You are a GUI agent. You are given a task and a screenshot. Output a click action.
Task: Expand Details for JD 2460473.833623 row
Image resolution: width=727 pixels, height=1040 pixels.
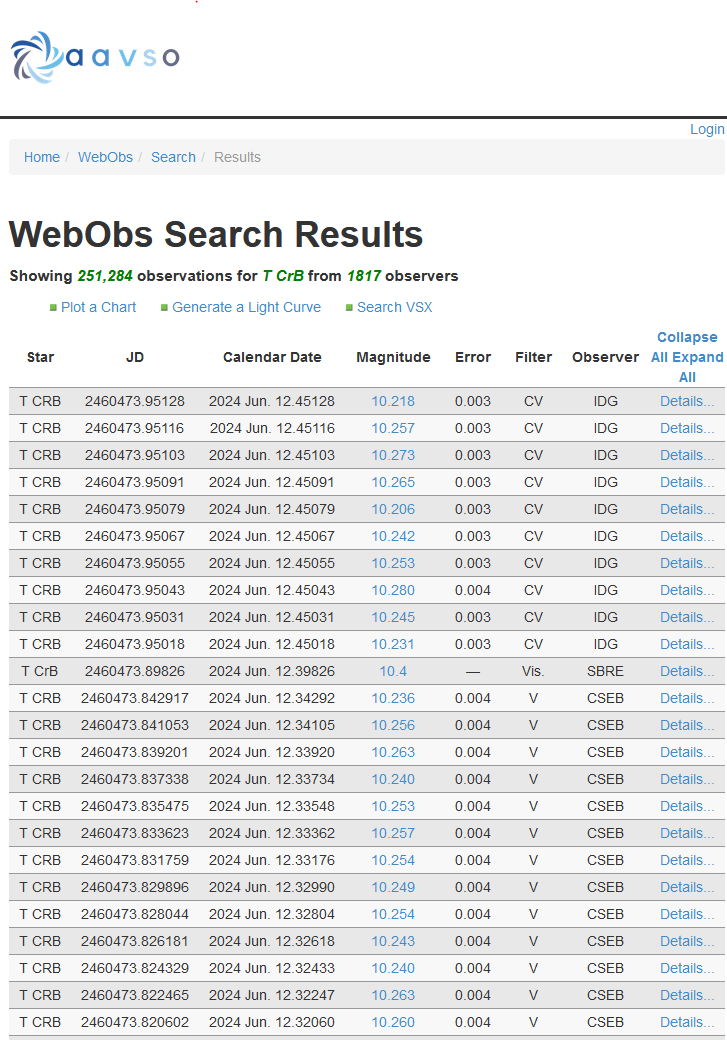[687, 833]
